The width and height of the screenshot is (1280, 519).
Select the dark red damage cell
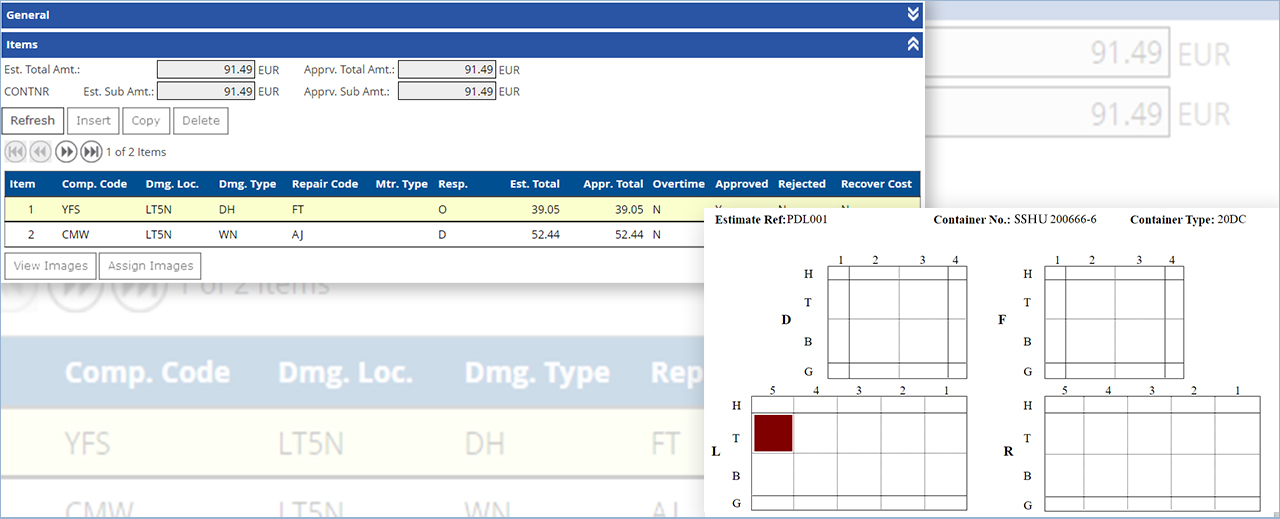pos(773,433)
